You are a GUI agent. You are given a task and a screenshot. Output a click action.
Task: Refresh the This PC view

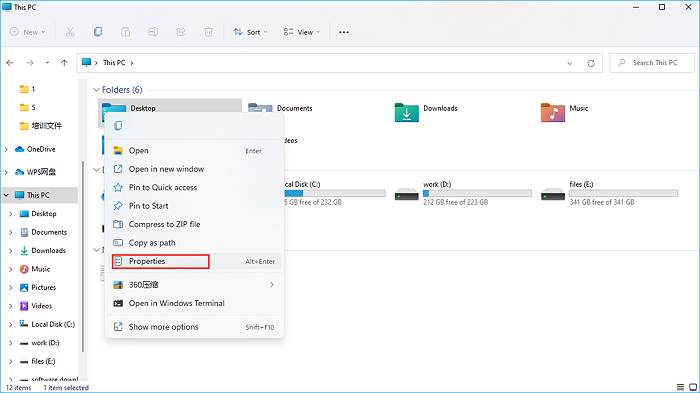point(591,63)
